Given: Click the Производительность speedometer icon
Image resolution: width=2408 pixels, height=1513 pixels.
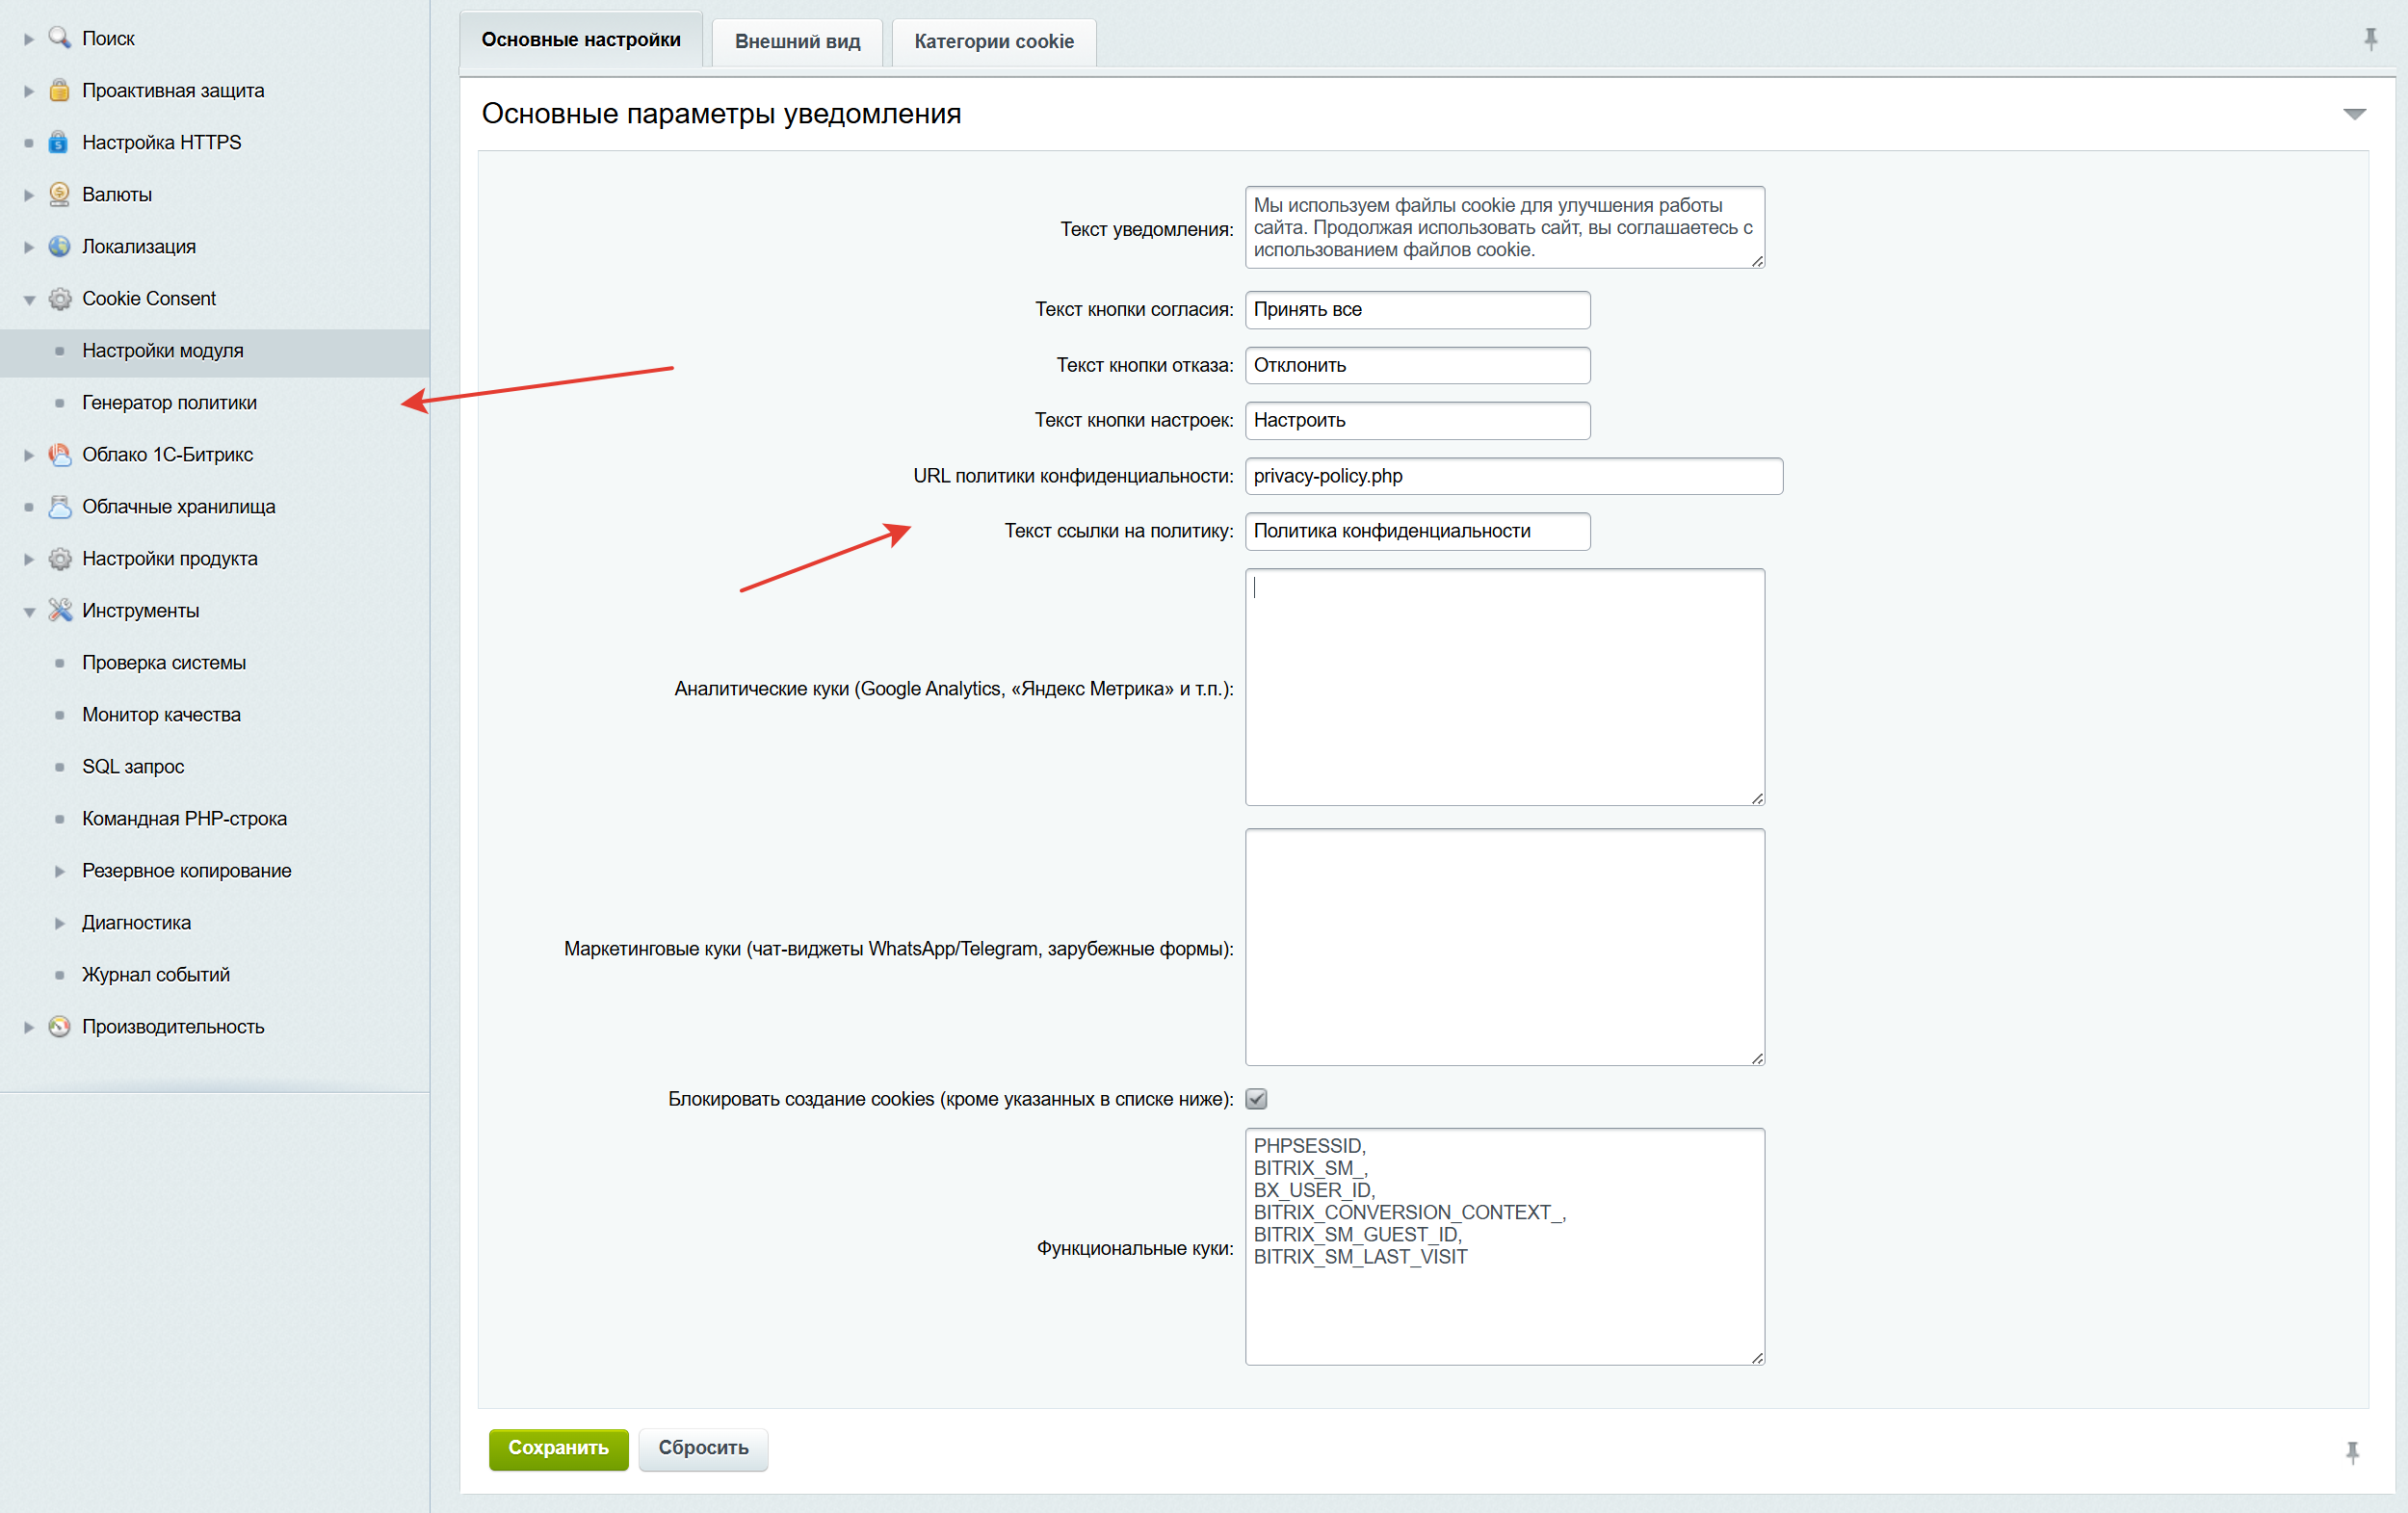Looking at the screenshot, I should [x=59, y=1026].
